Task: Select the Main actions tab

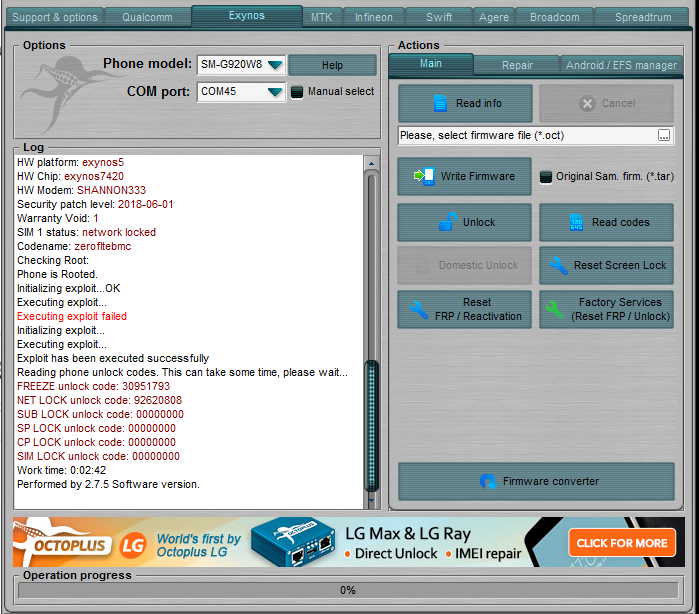Action: coord(431,64)
